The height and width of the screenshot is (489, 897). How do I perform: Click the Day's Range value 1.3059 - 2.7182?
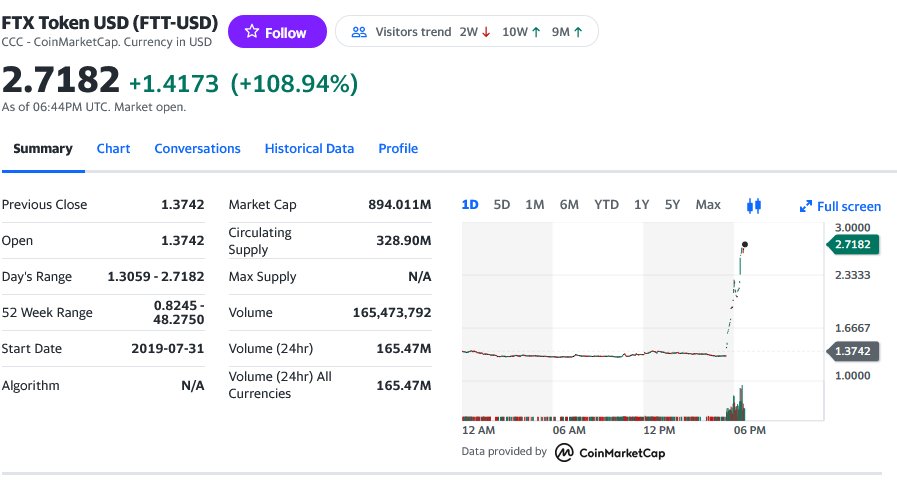(x=156, y=277)
